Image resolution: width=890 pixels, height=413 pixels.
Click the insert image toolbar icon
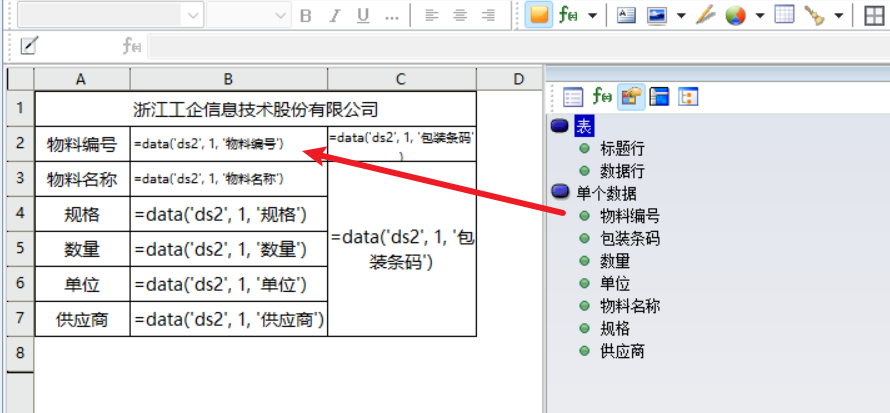(657, 15)
